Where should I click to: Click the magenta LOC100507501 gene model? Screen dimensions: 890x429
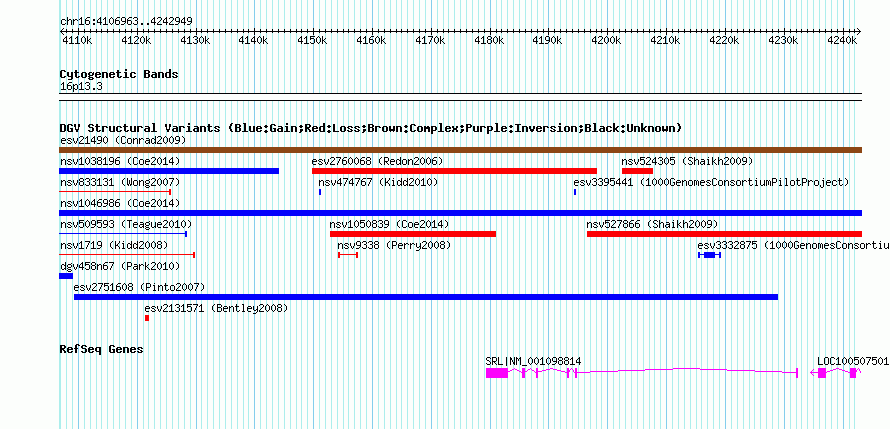tap(836, 373)
